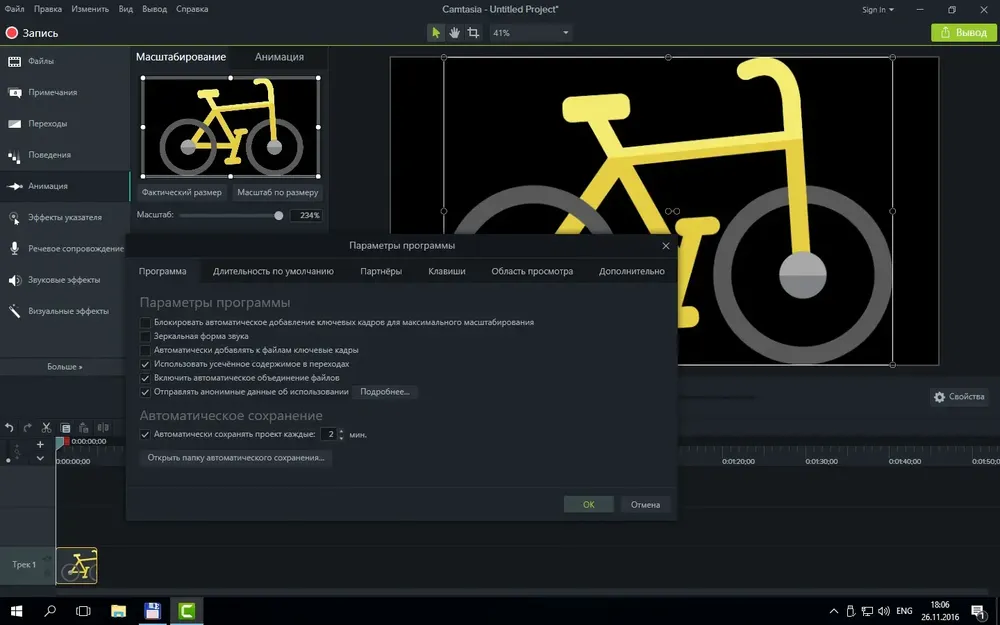Click the Undo arrow above timeline

pos(9,427)
